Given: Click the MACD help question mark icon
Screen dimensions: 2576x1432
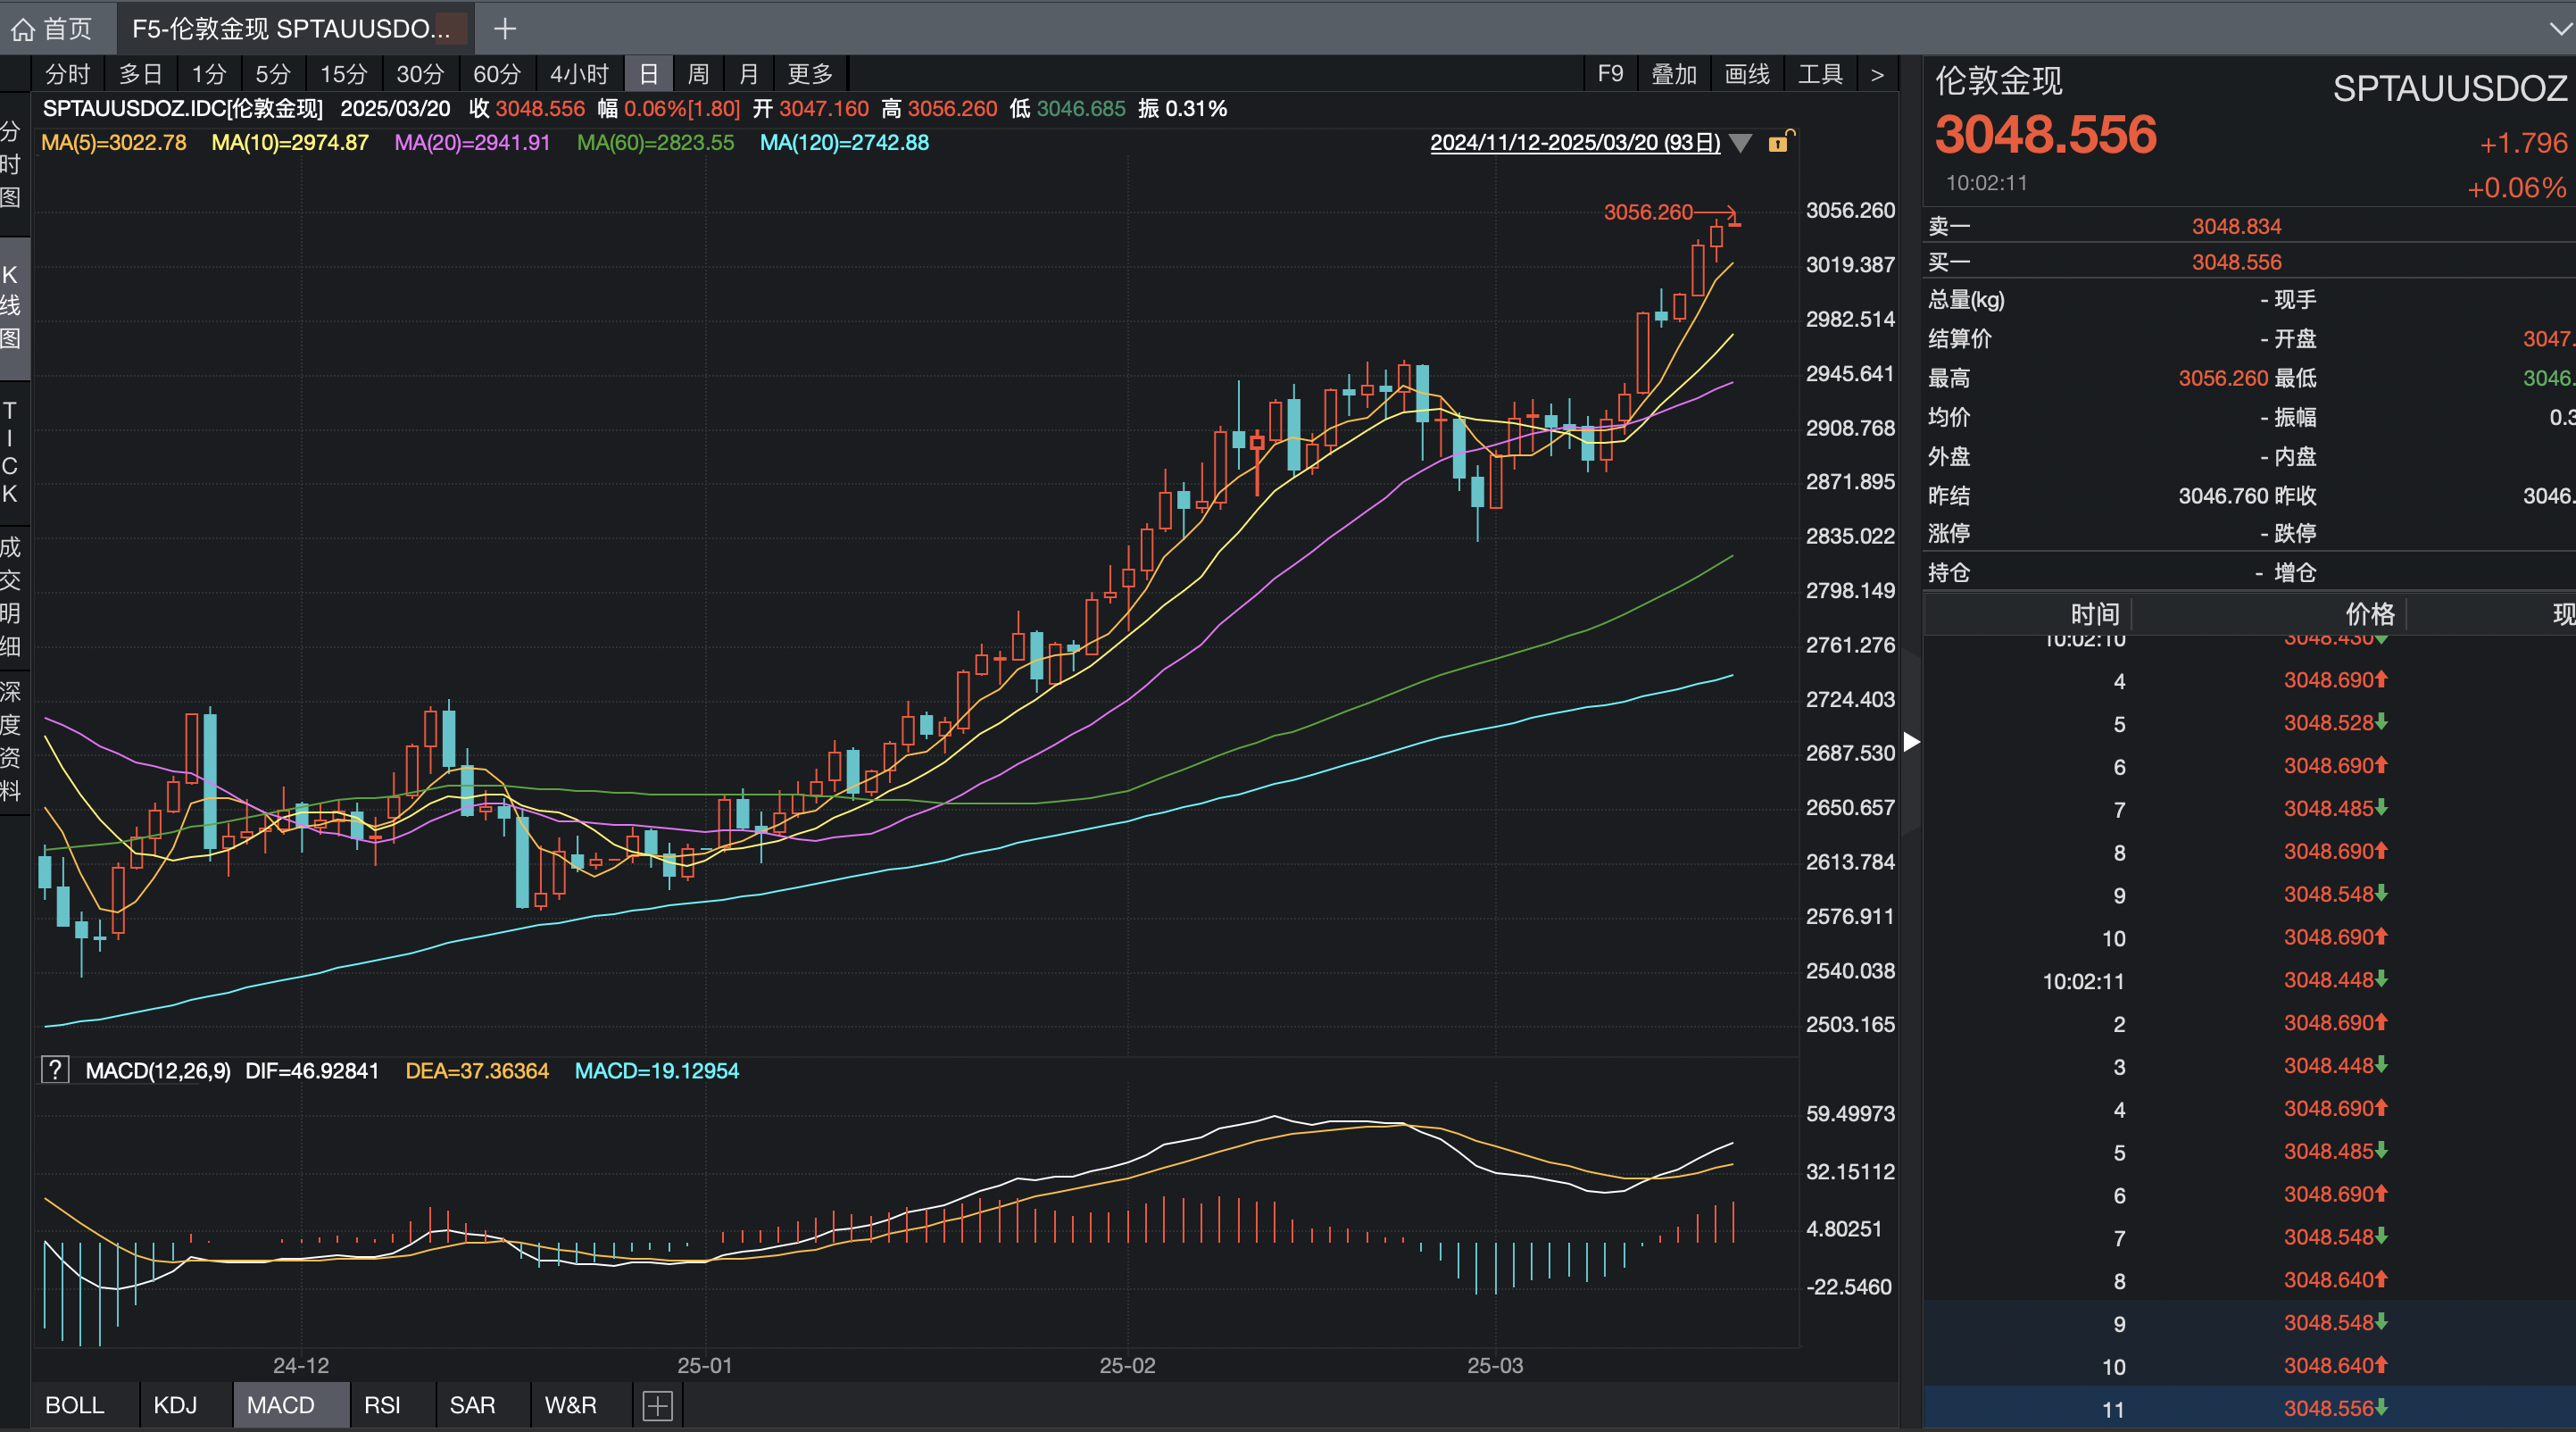Looking at the screenshot, I should 55,1070.
